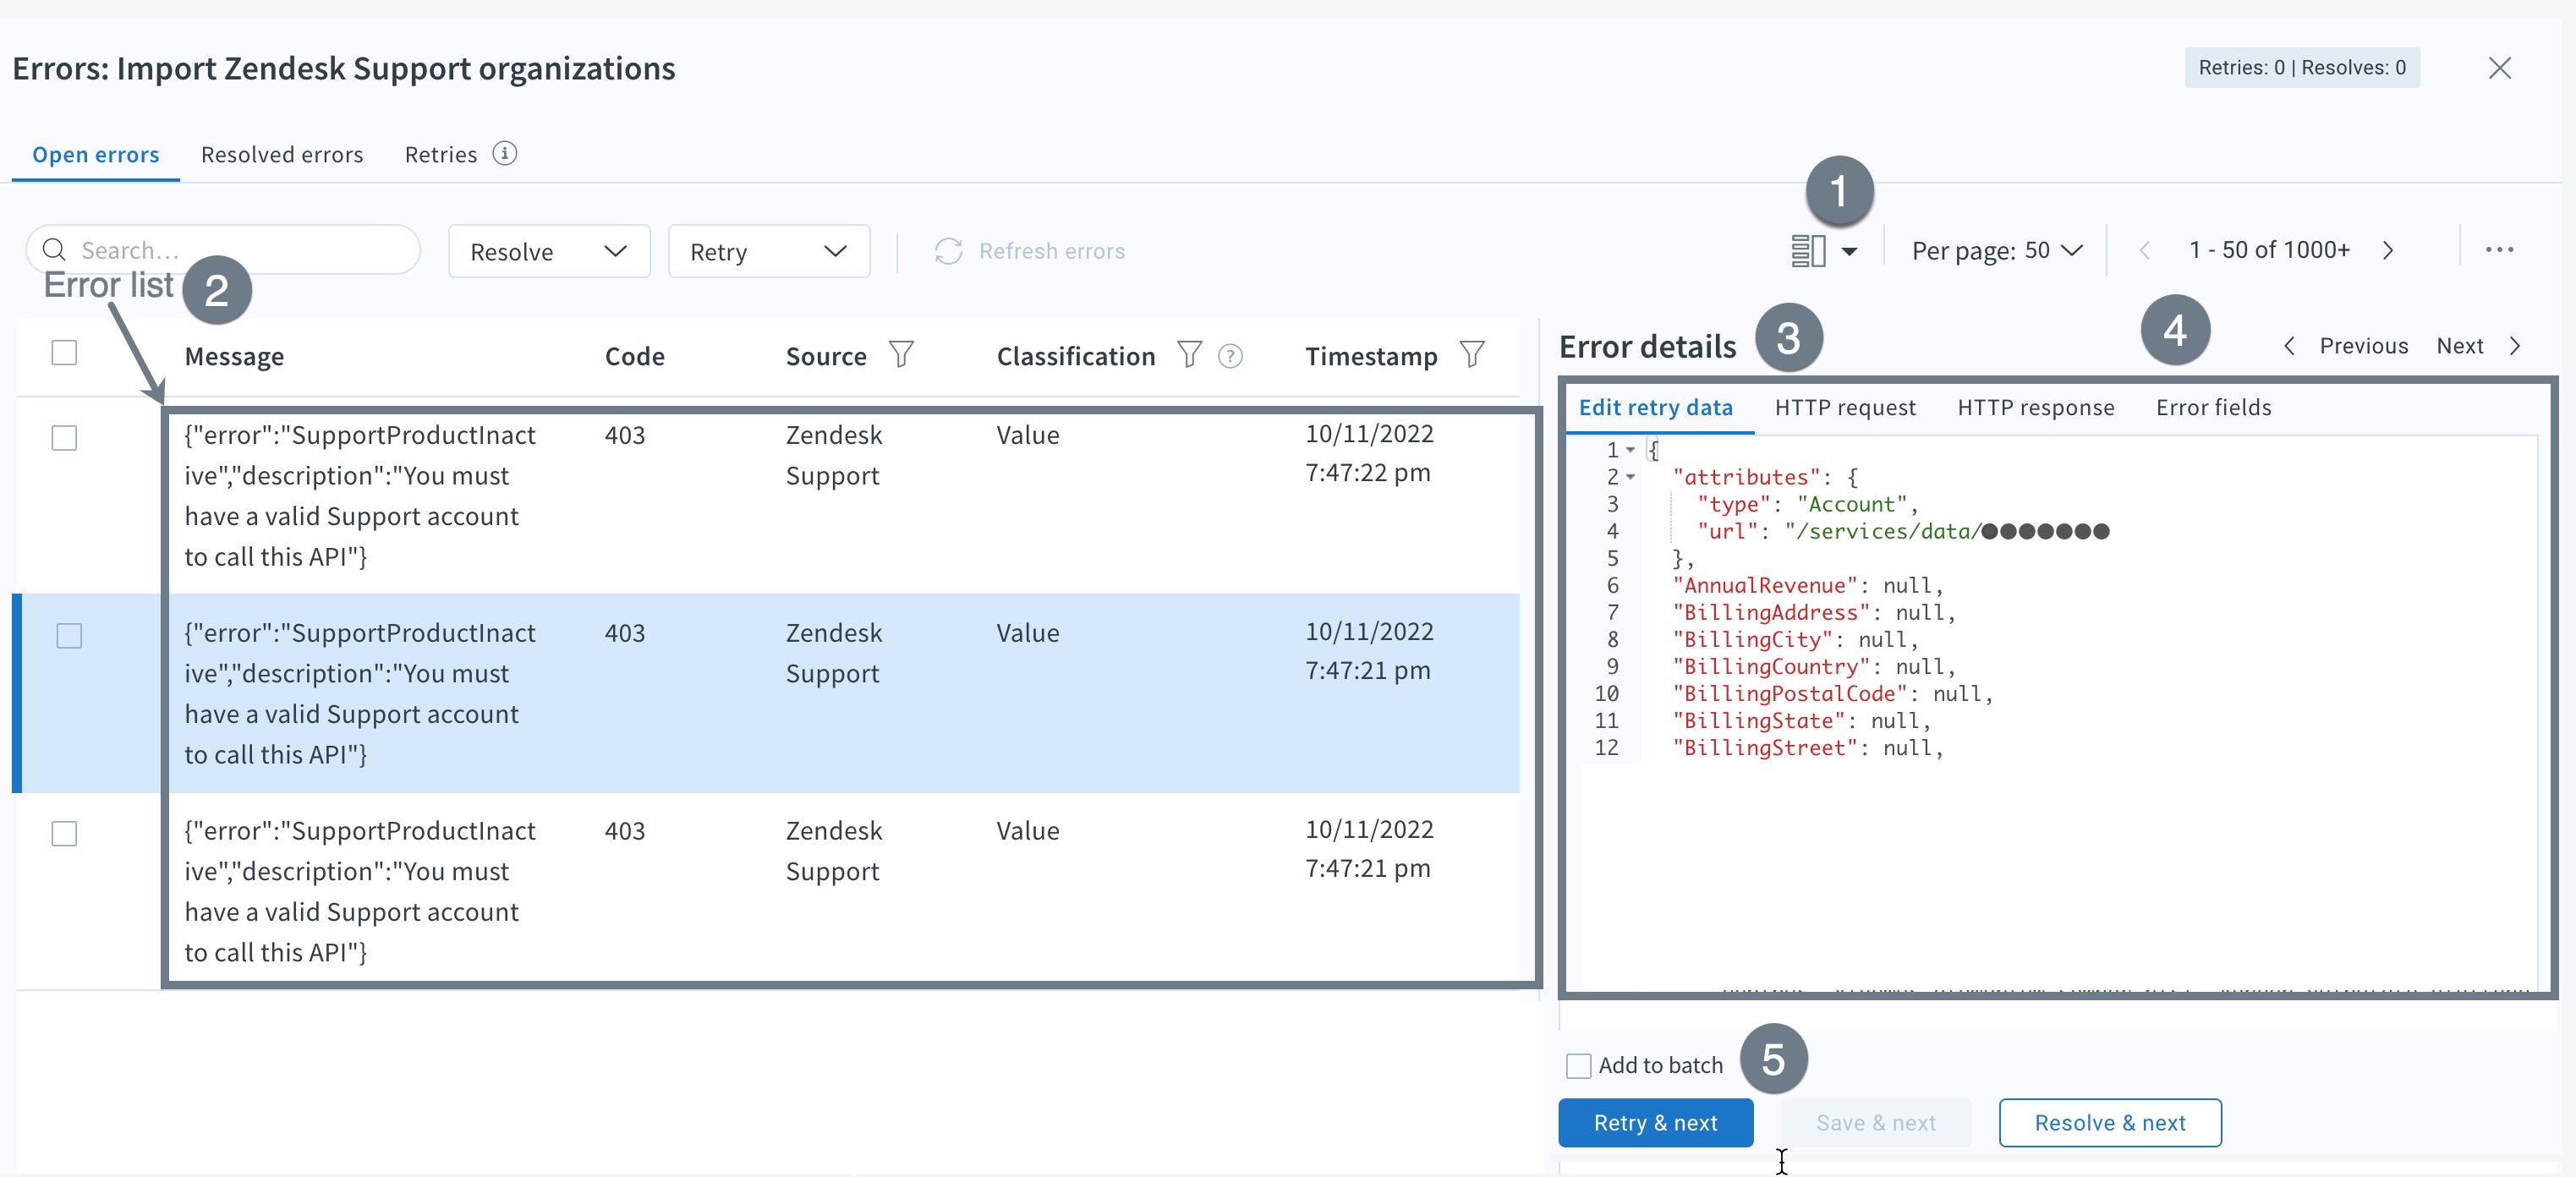The image size is (2576, 1177).
Task: Click Save & next button
Action: point(1875,1123)
